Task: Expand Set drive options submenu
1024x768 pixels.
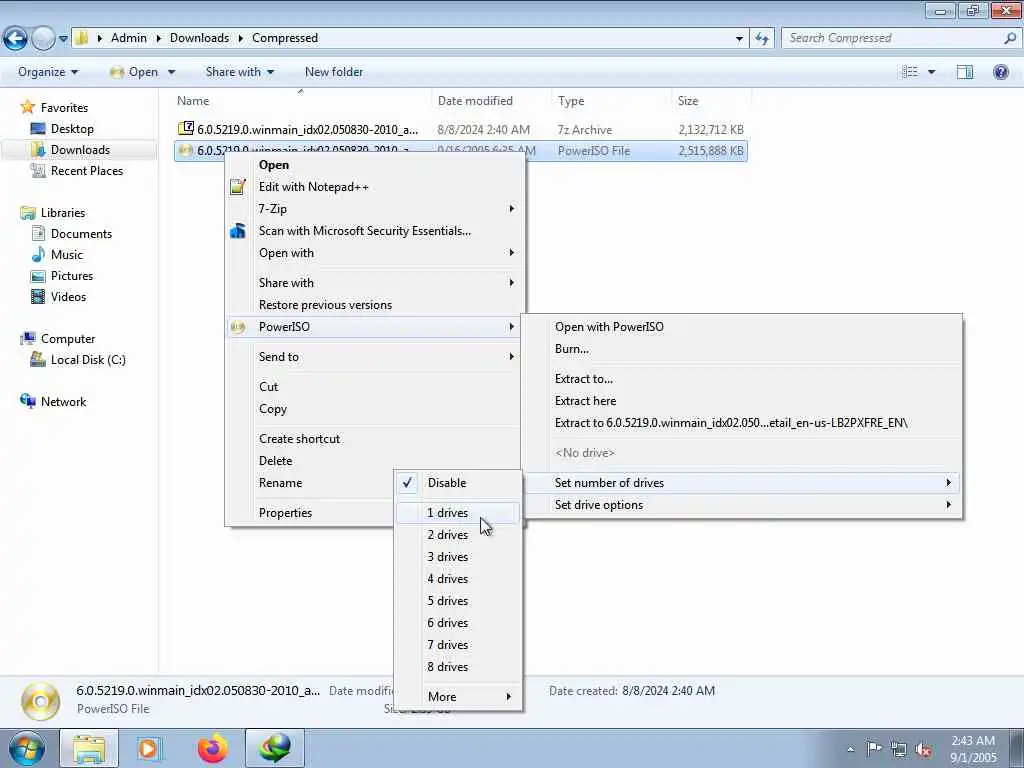Action: [742, 505]
